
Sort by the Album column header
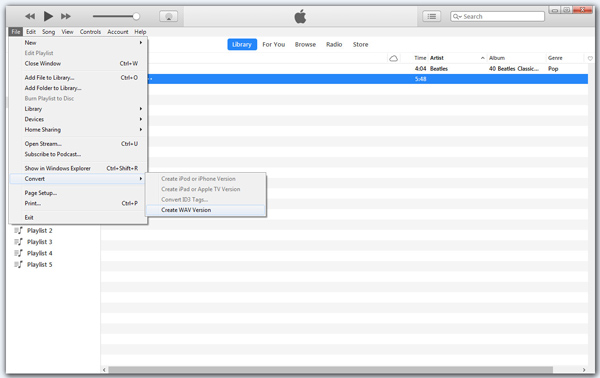tap(497, 58)
